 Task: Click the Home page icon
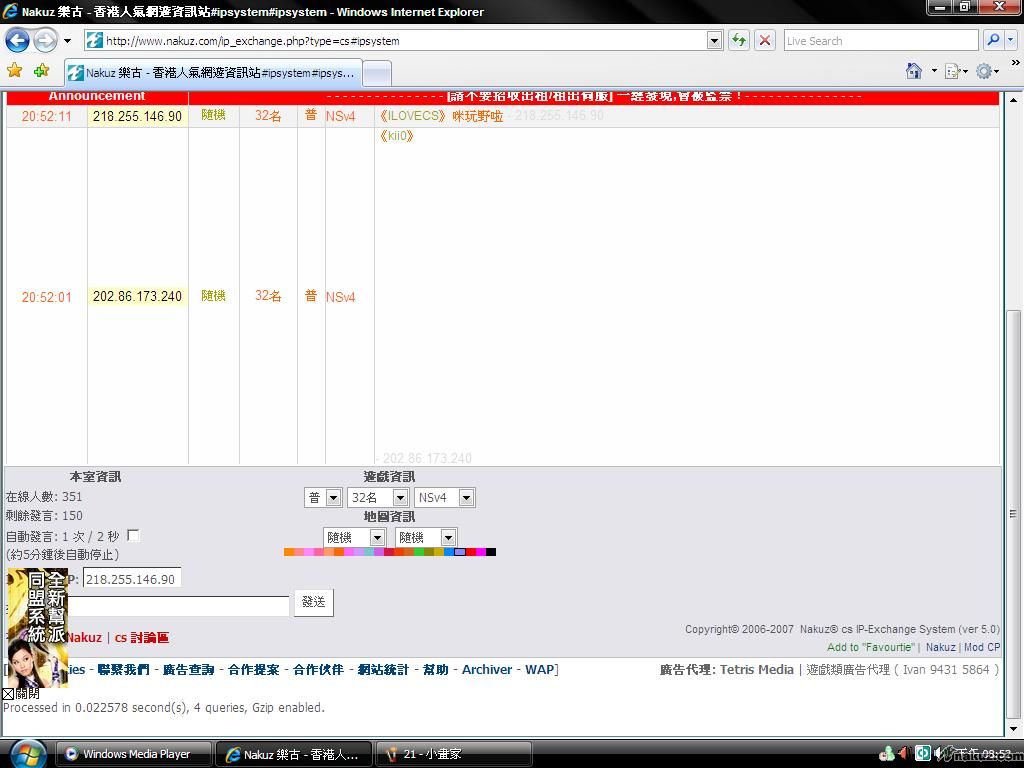tap(913, 71)
